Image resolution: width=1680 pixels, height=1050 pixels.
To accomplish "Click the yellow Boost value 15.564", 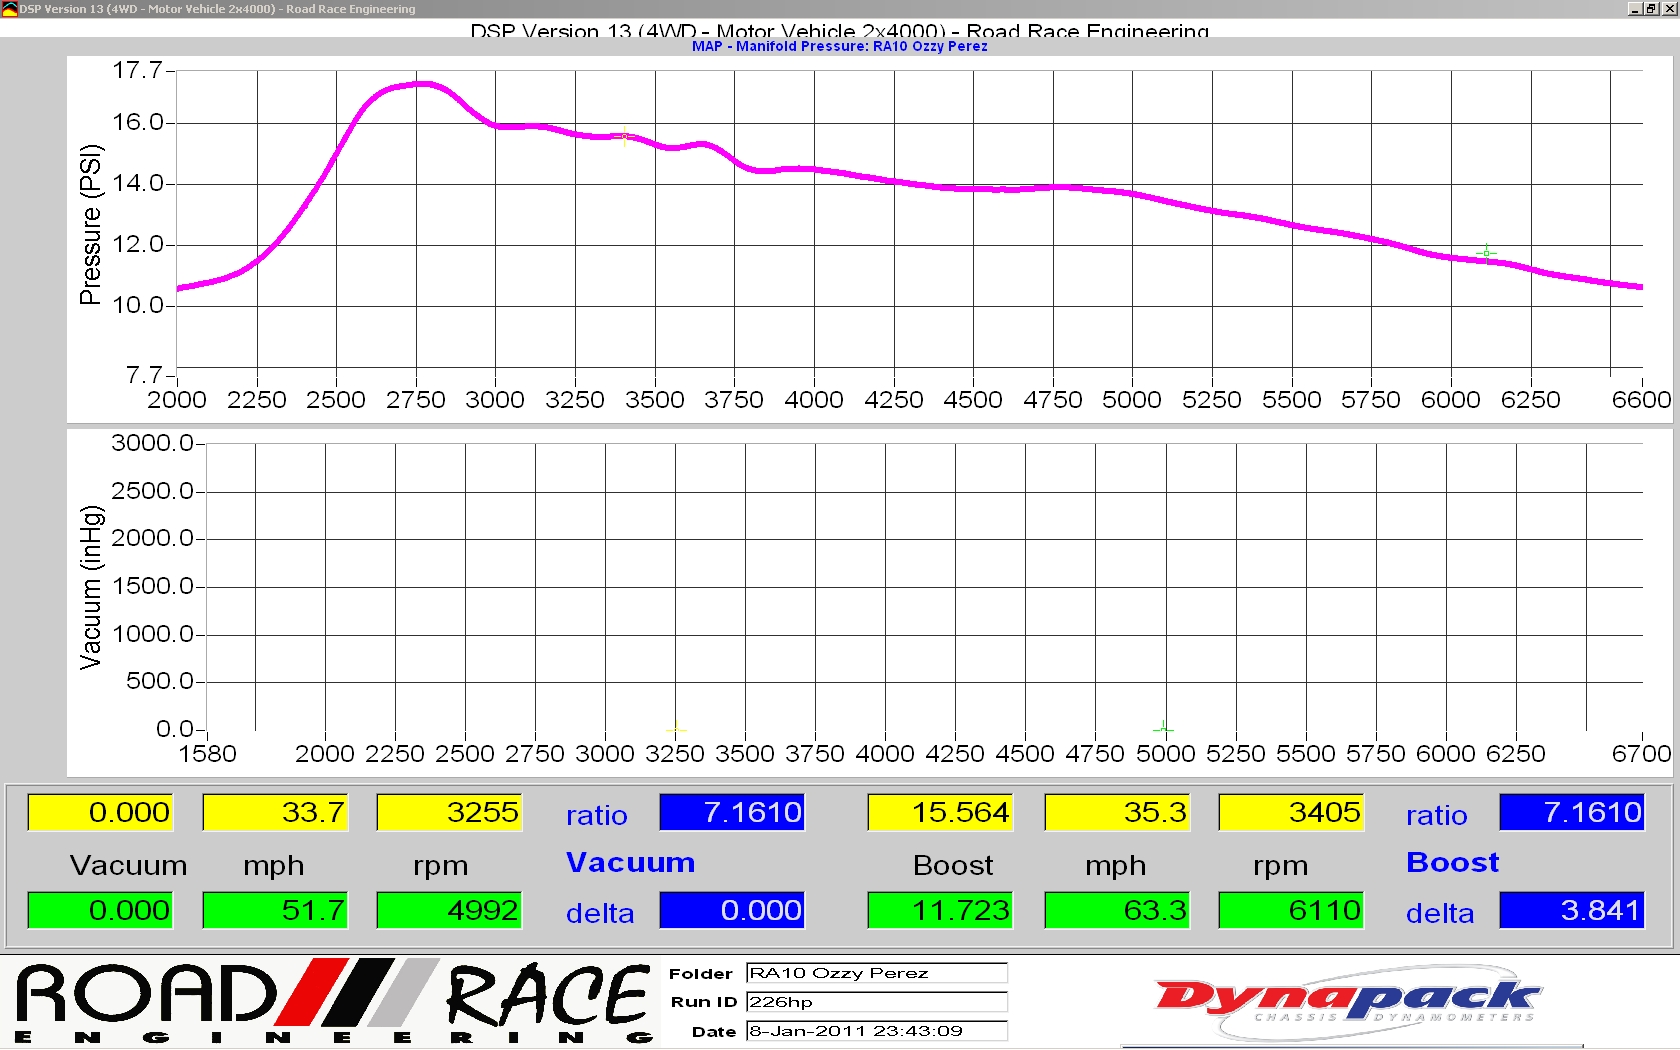I will coord(942,812).
